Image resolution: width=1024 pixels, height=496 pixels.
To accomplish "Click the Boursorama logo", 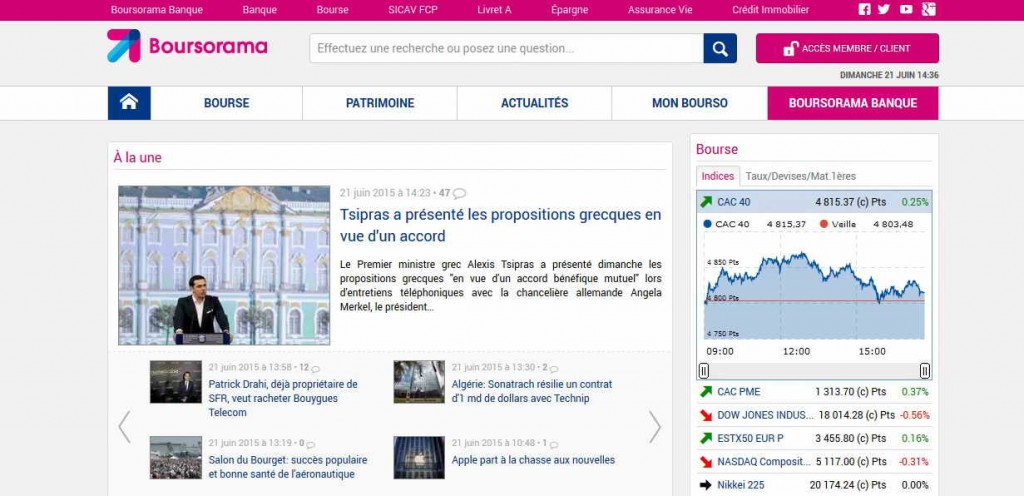I will pyautogui.click(x=187, y=46).
